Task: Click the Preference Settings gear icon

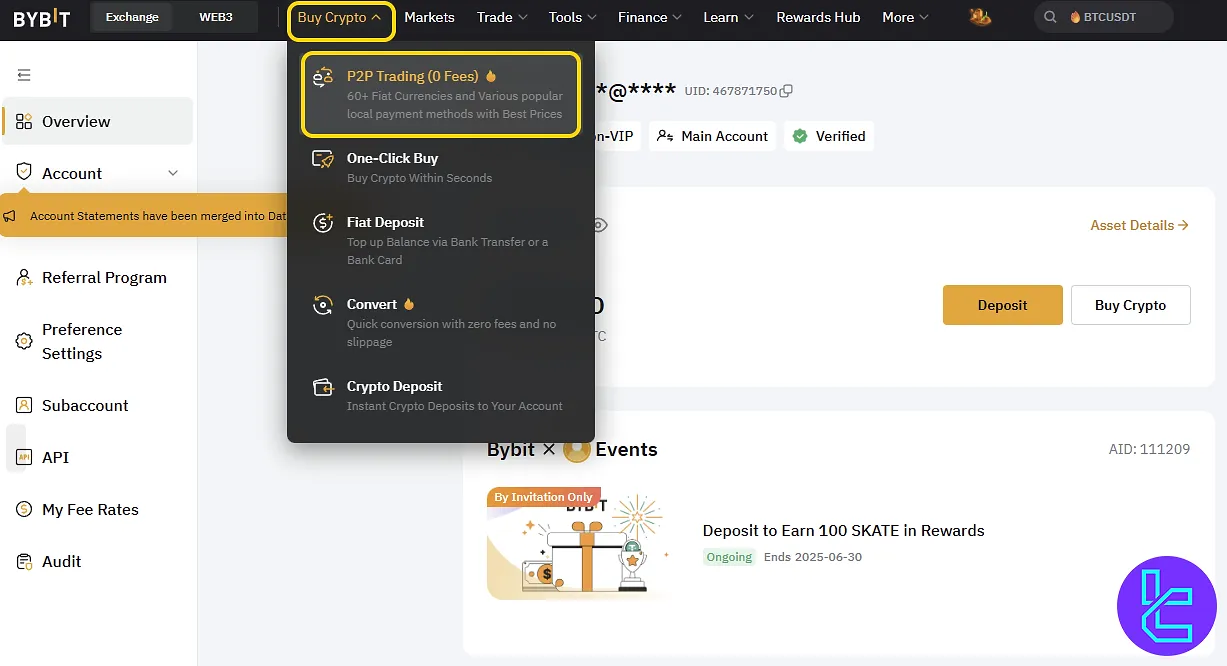Action: pos(24,341)
